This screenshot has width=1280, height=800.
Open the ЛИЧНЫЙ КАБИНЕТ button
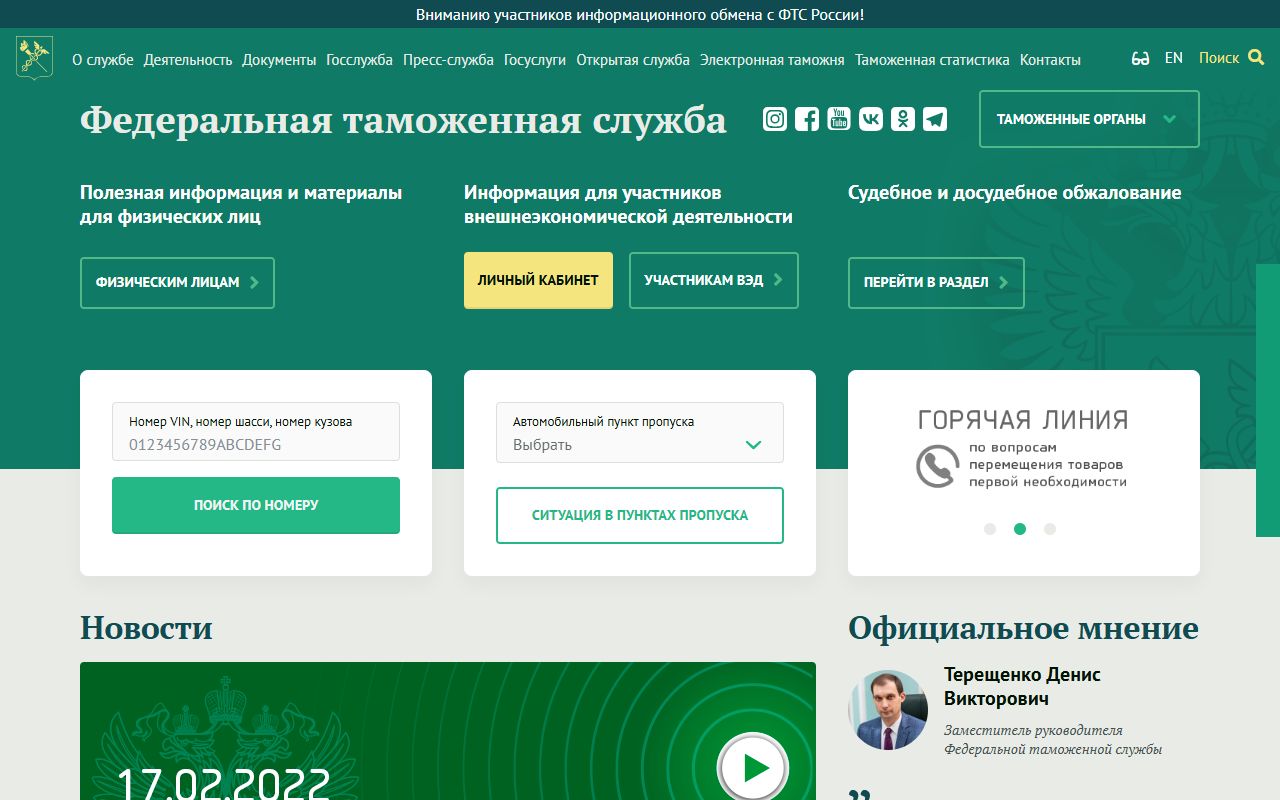tap(538, 280)
